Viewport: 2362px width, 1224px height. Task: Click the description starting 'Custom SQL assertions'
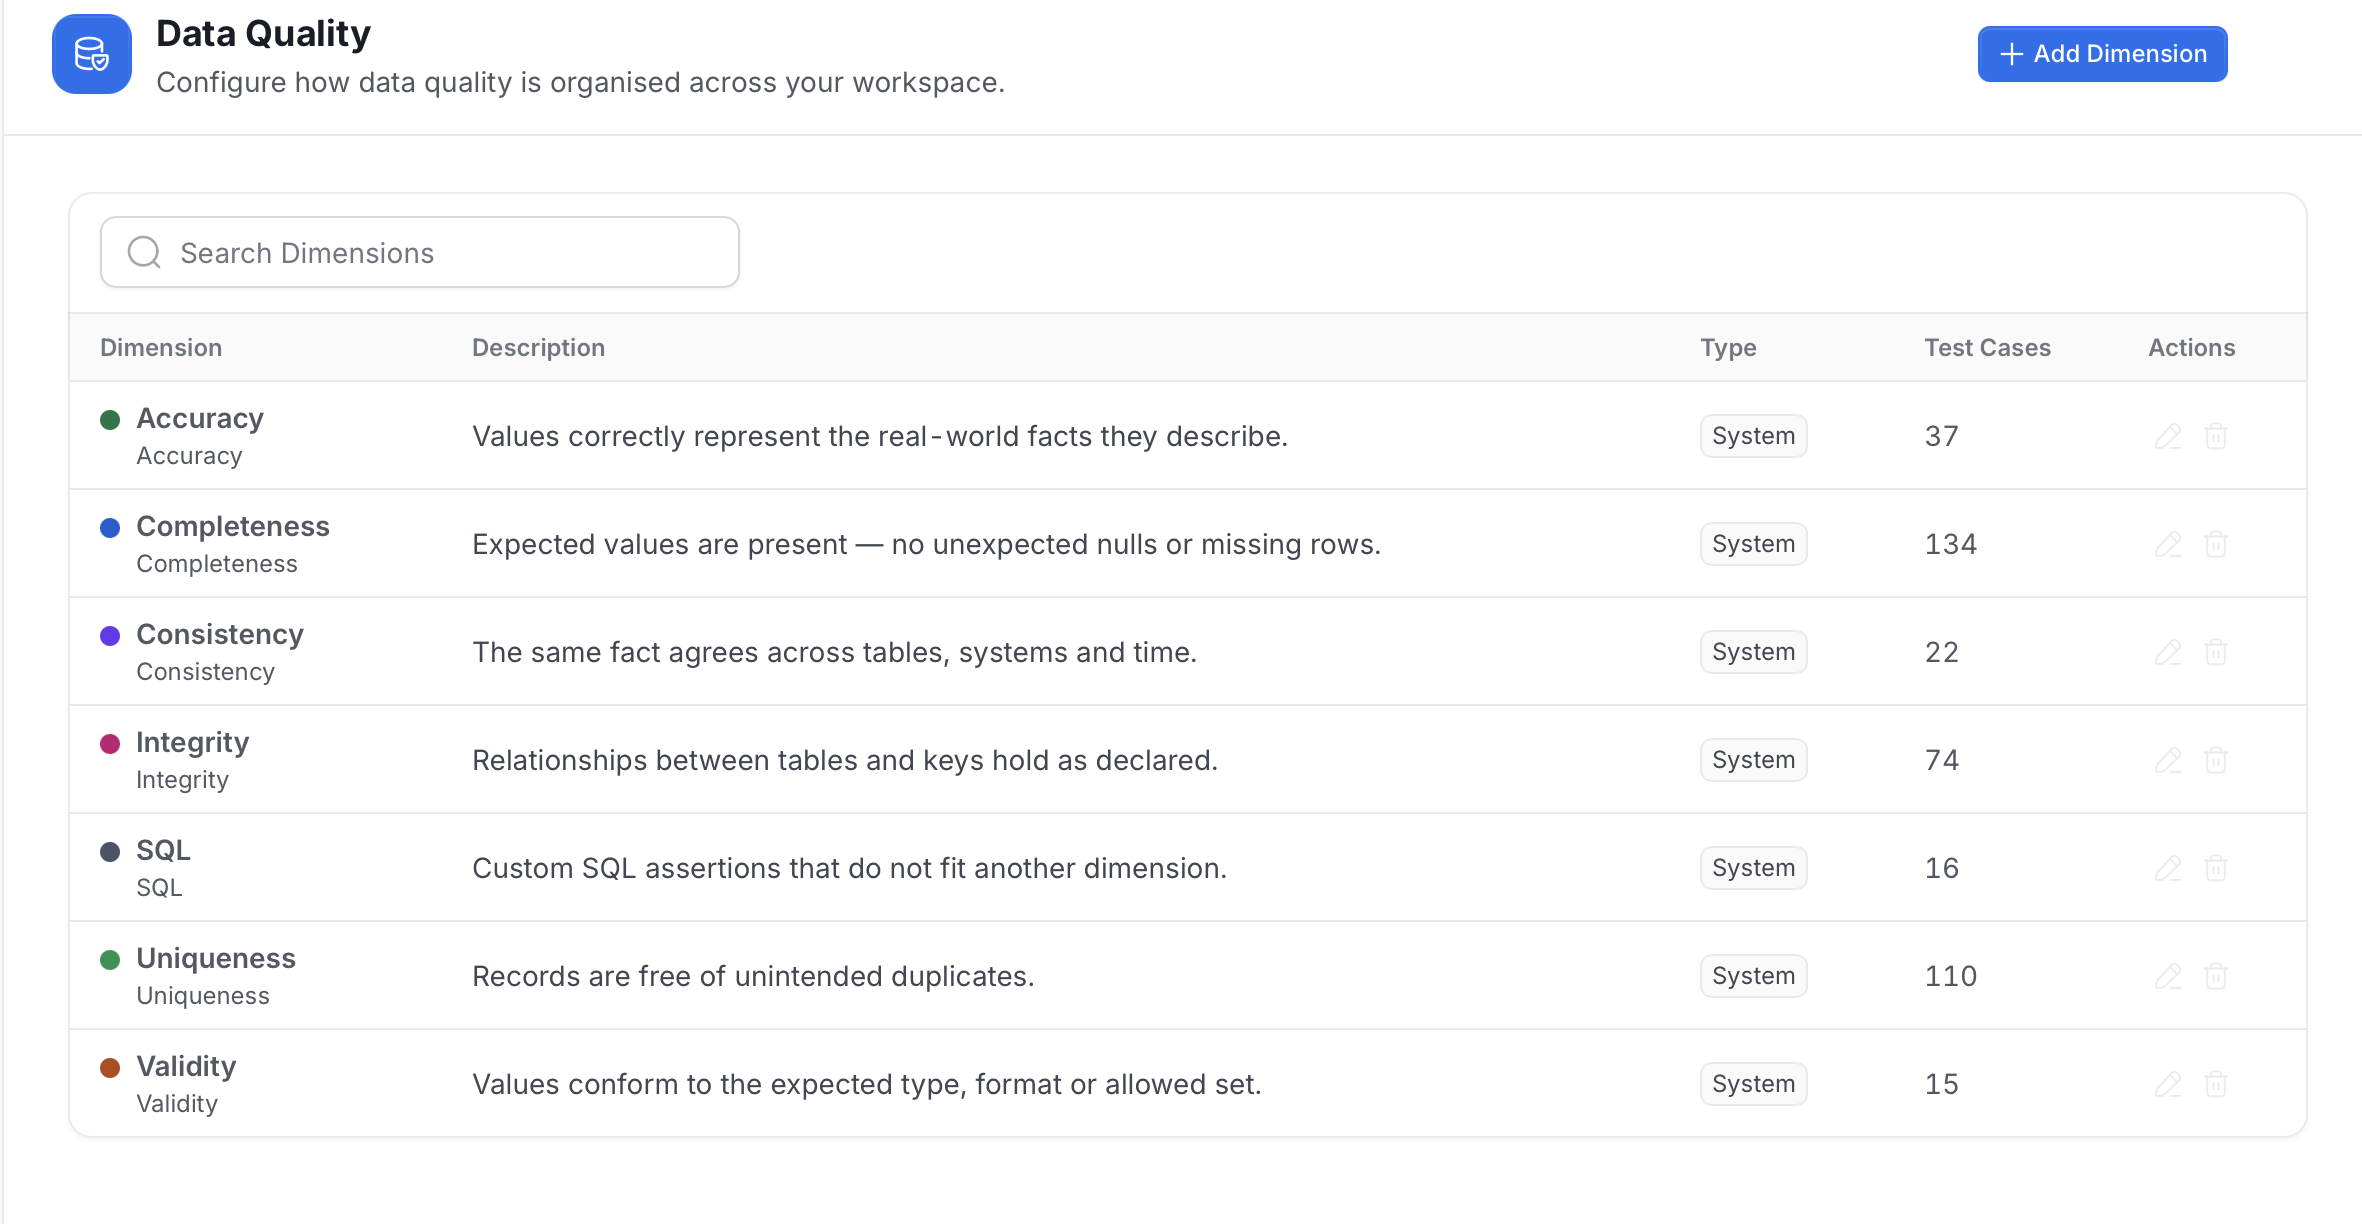point(849,868)
